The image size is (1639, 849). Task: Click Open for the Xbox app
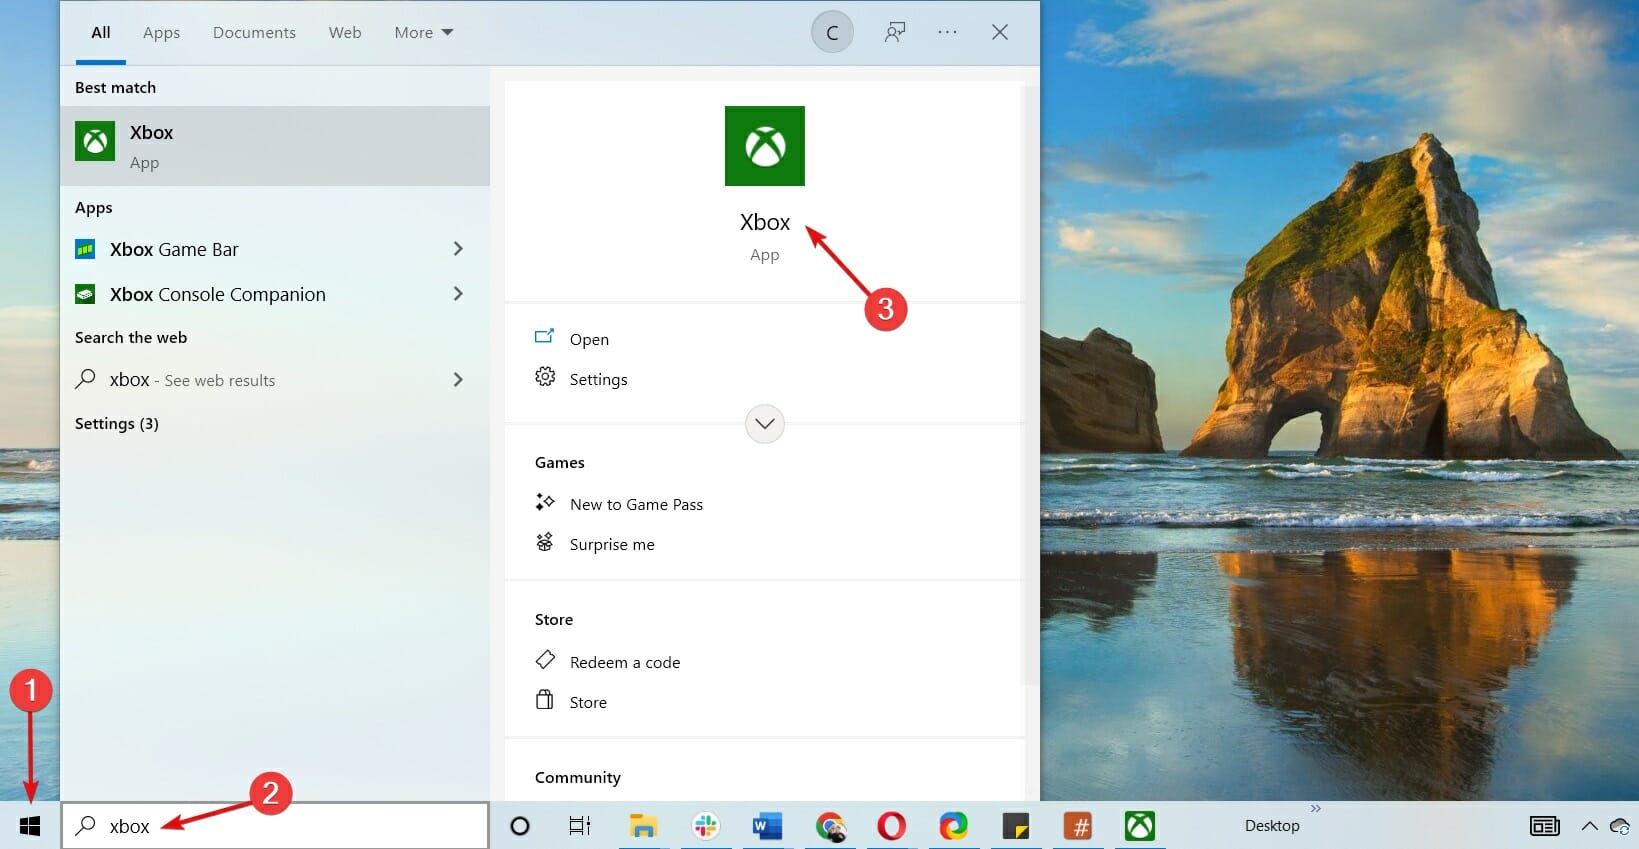[589, 340]
